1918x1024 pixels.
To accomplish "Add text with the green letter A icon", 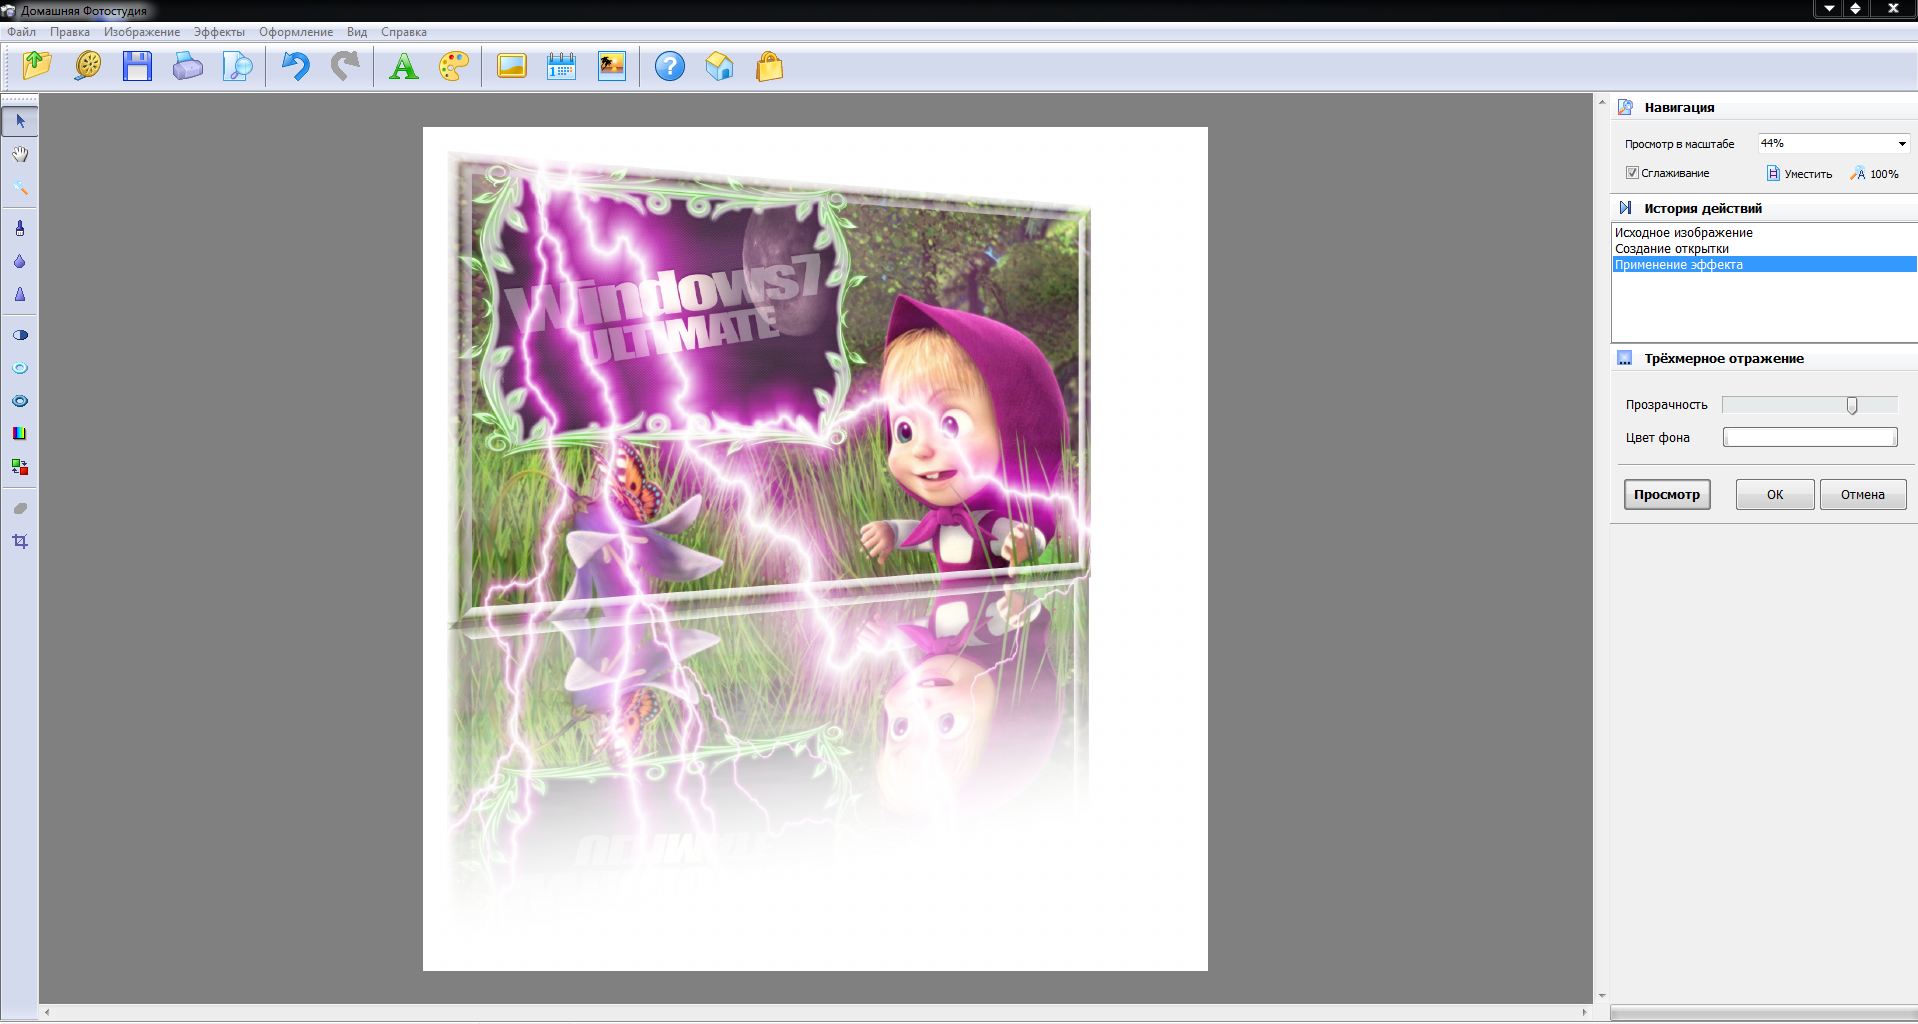I will click(x=404, y=66).
